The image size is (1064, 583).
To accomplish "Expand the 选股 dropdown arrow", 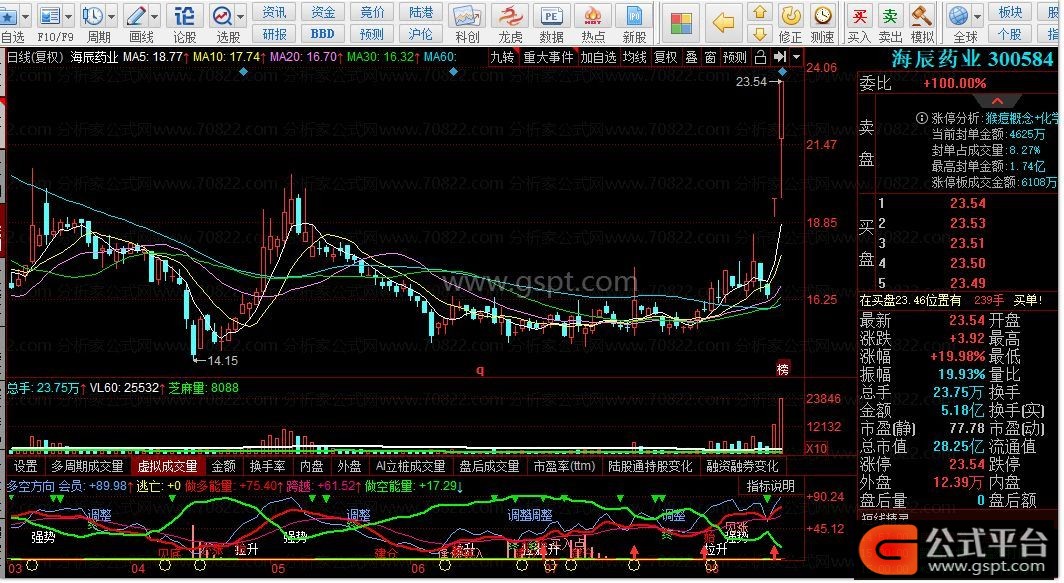I will pos(242,16).
